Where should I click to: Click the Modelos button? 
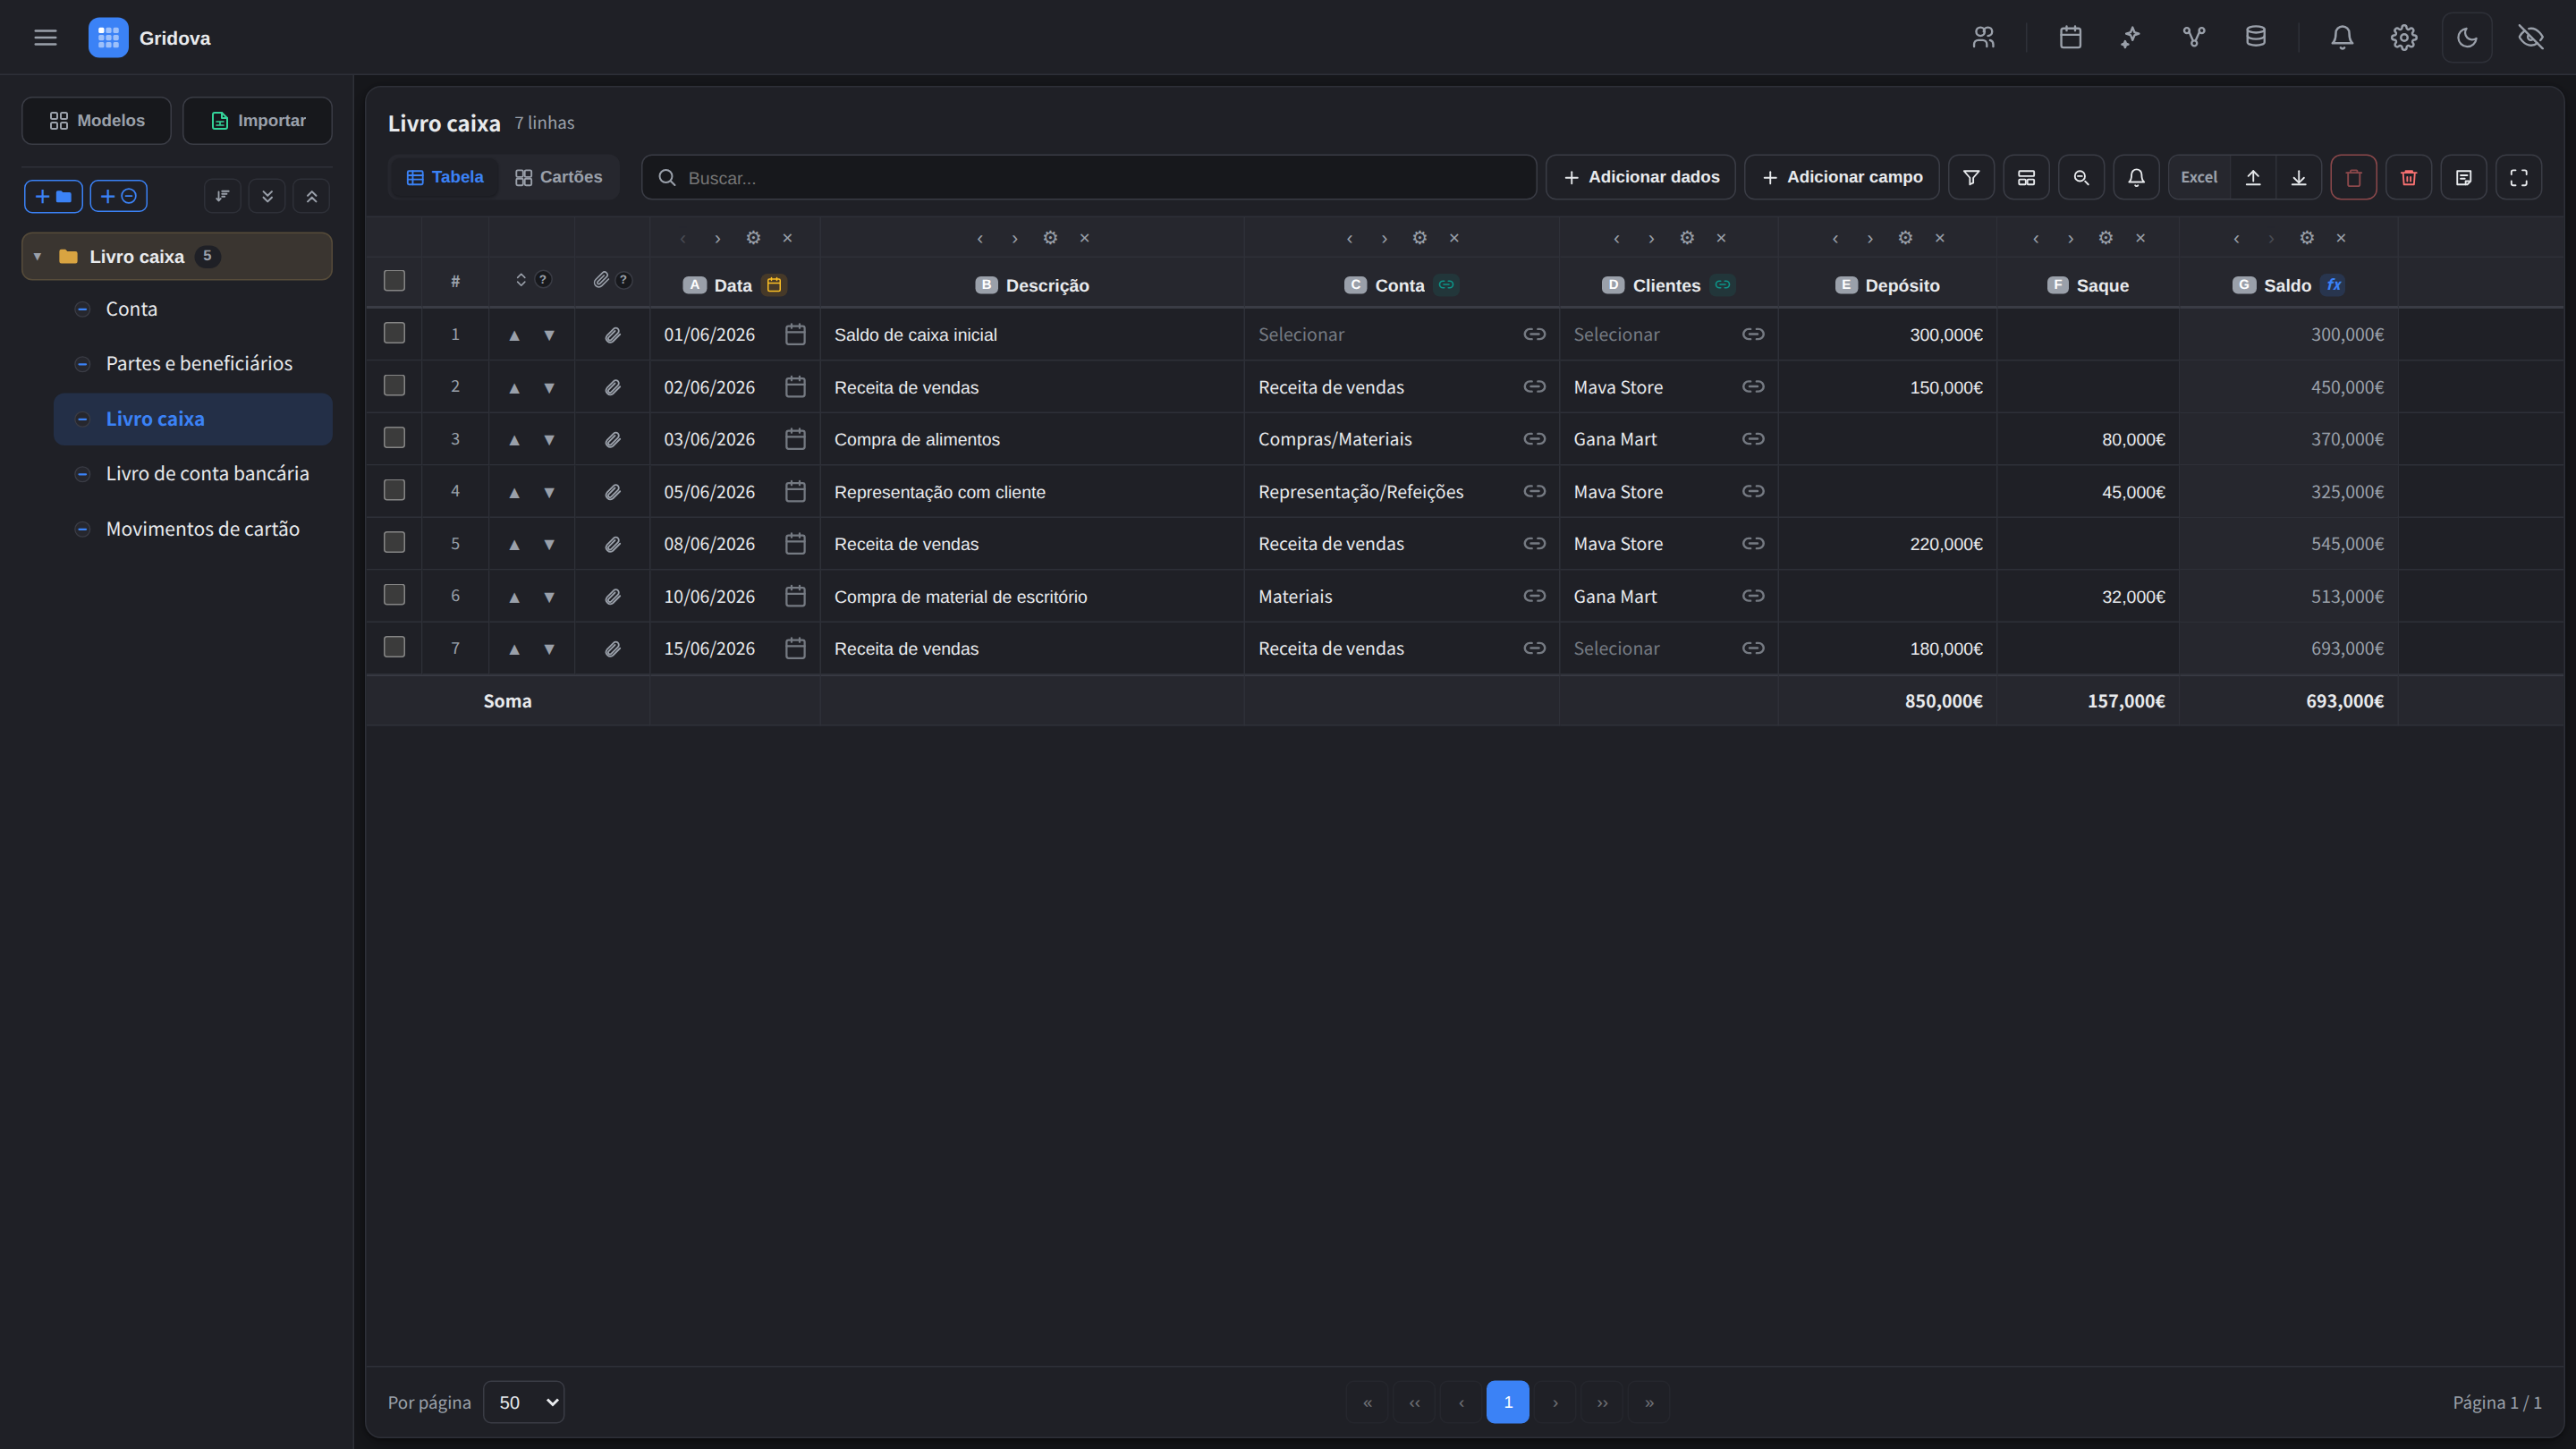(96, 121)
